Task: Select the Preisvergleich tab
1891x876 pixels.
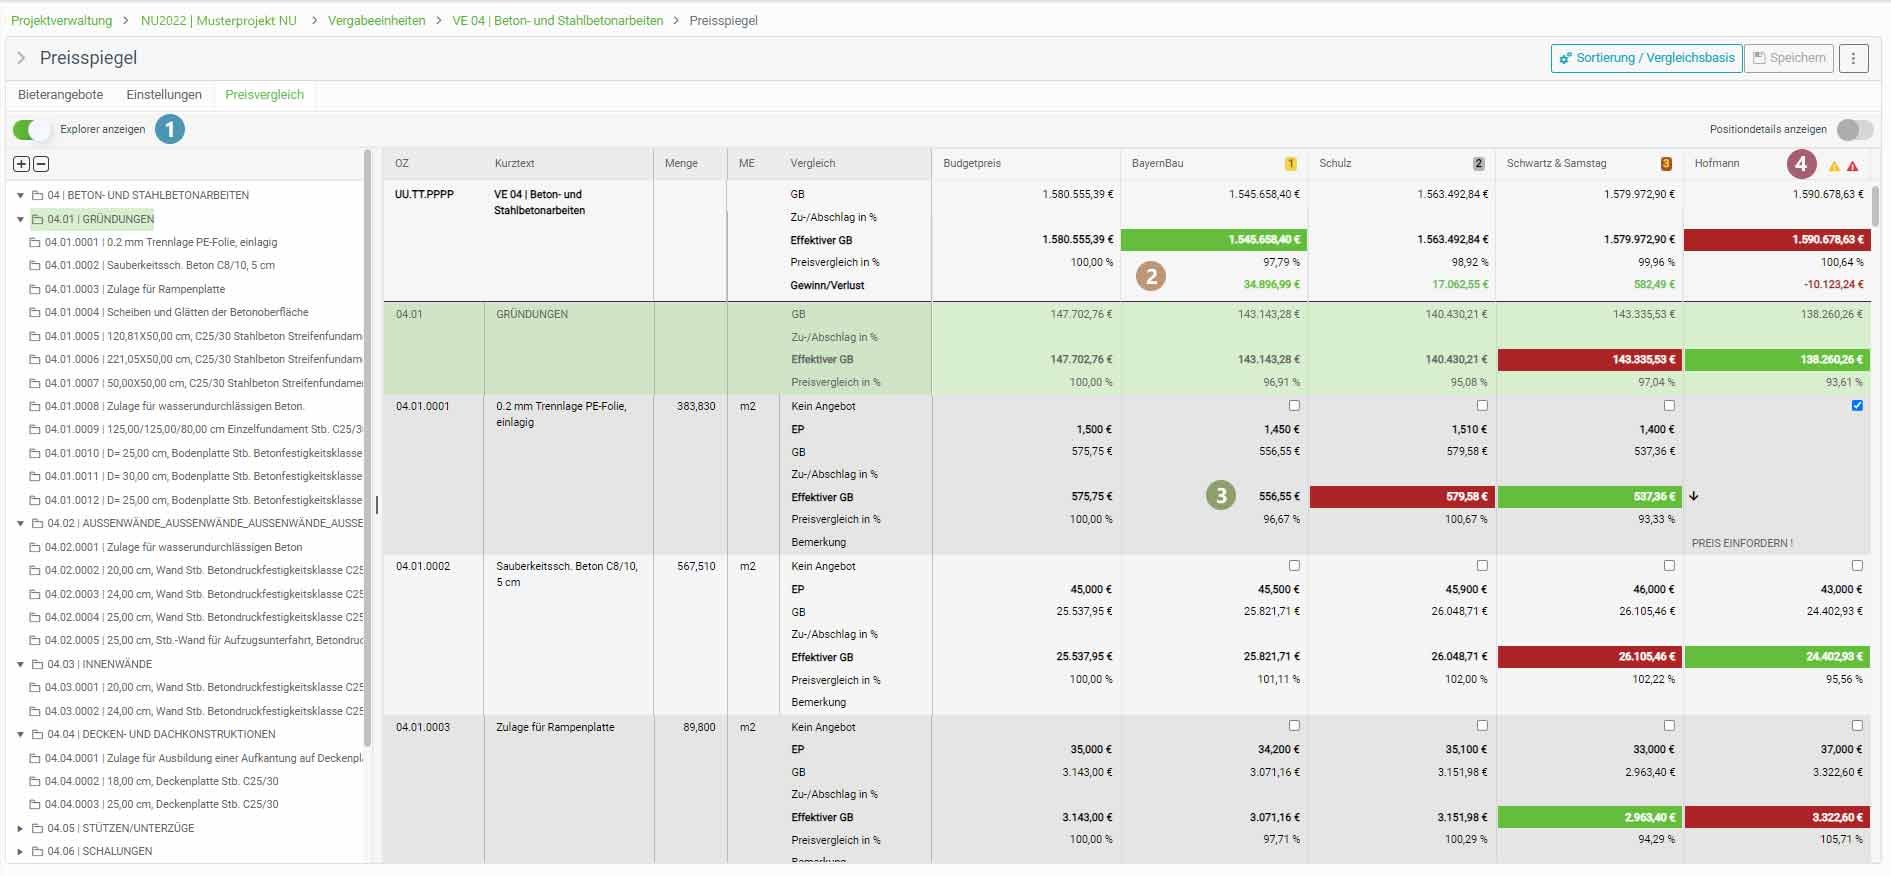Action: click(x=264, y=95)
